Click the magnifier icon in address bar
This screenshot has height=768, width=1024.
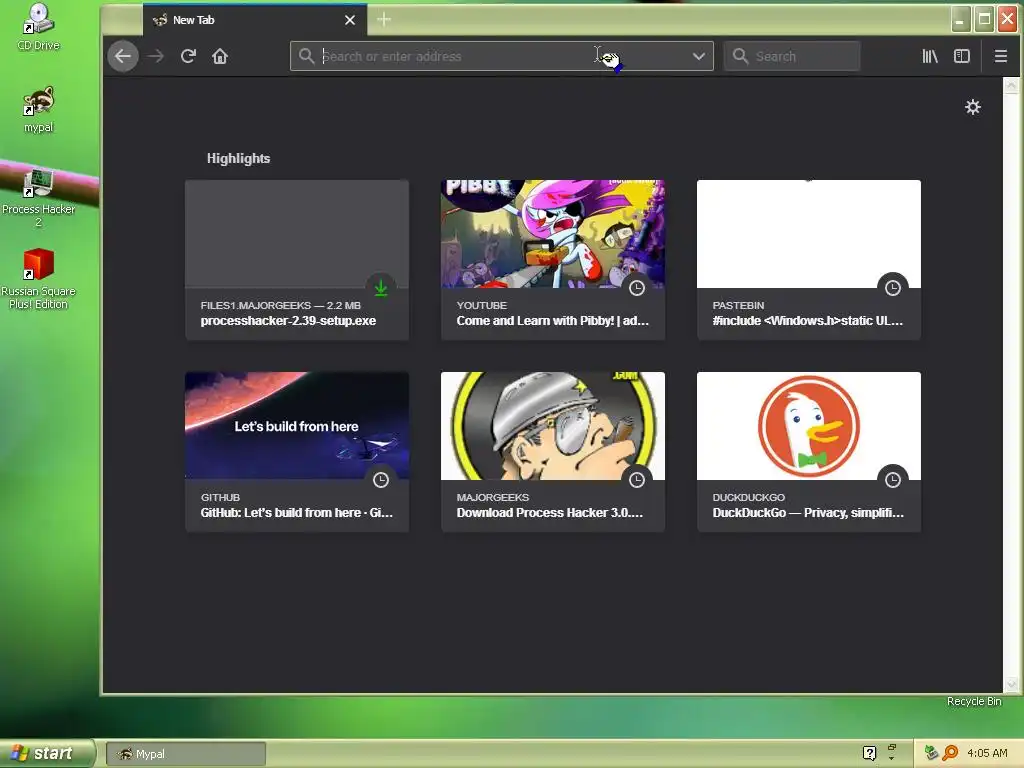pos(306,56)
